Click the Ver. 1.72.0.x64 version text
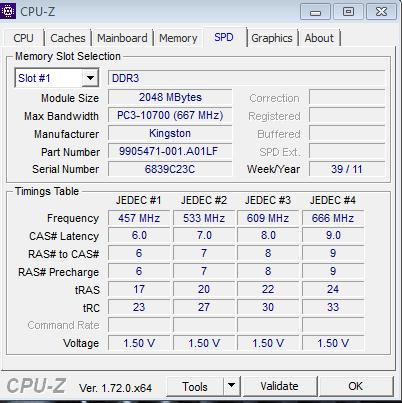The height and width of the screenshot is (403, 402). tap(115, 388)
